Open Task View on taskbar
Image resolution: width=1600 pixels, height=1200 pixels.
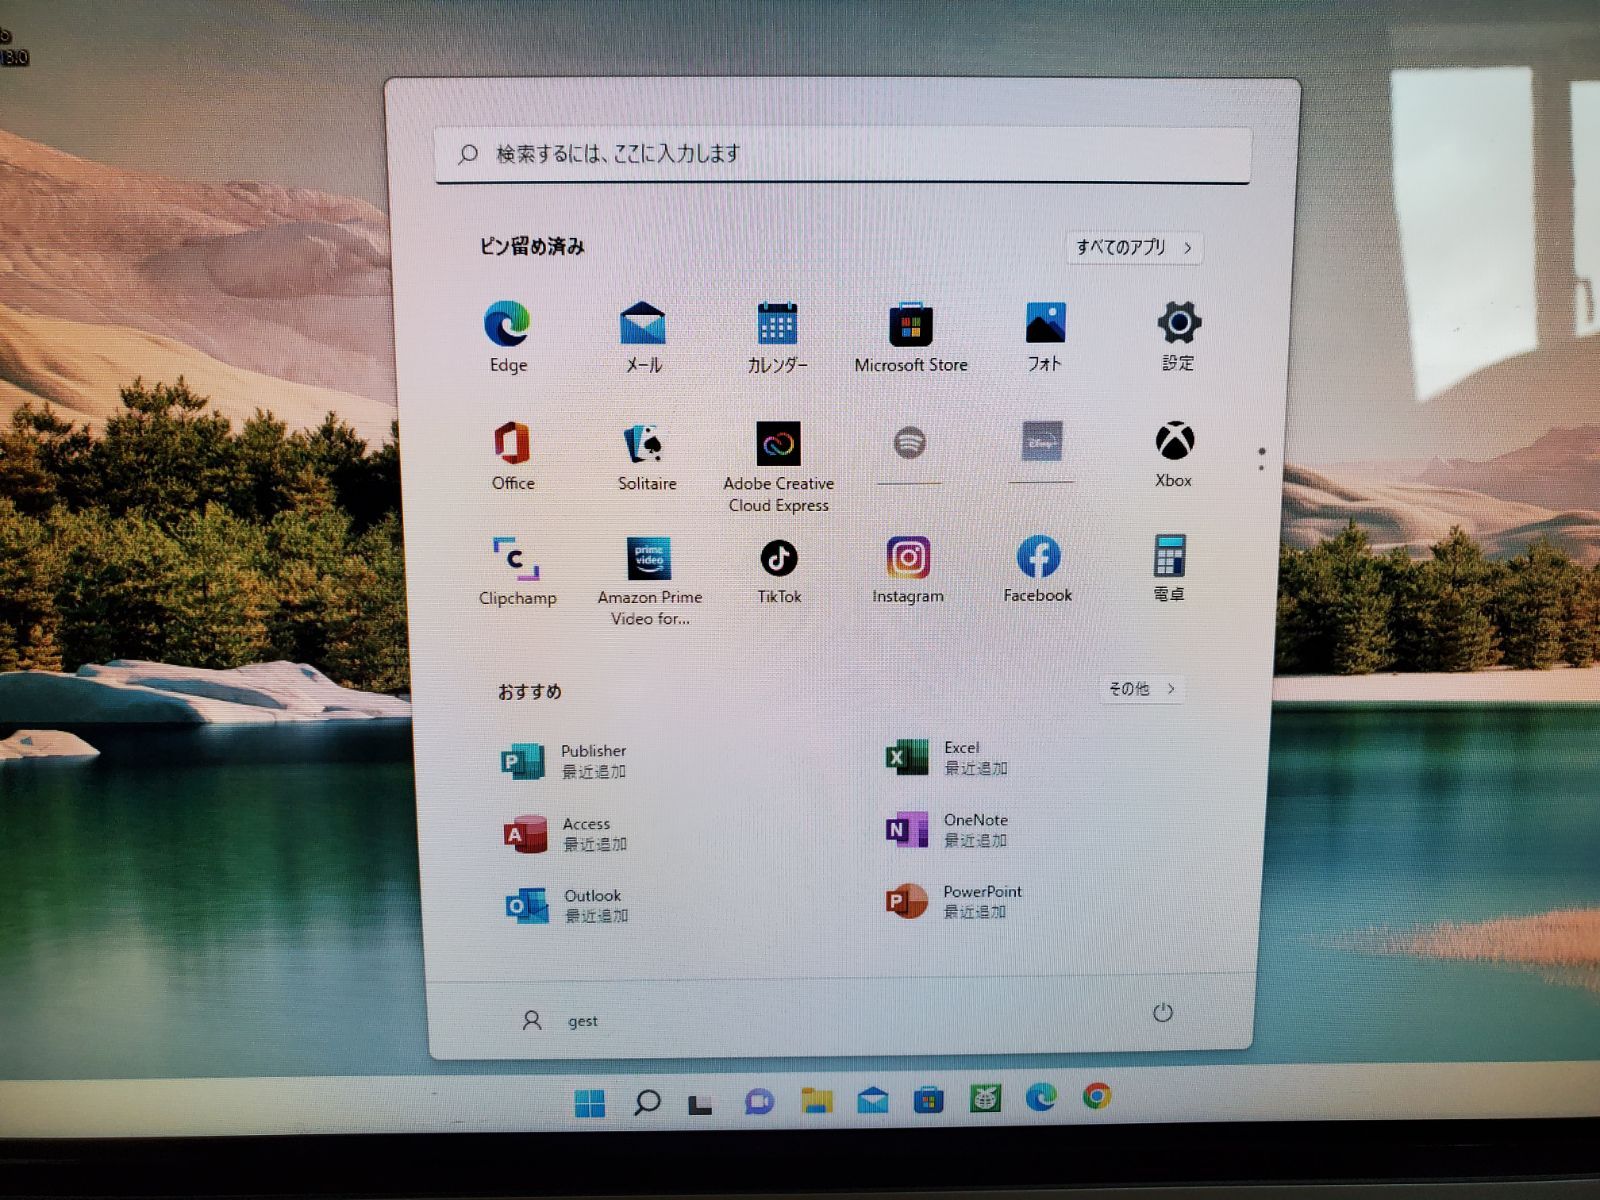(700, 1104)
